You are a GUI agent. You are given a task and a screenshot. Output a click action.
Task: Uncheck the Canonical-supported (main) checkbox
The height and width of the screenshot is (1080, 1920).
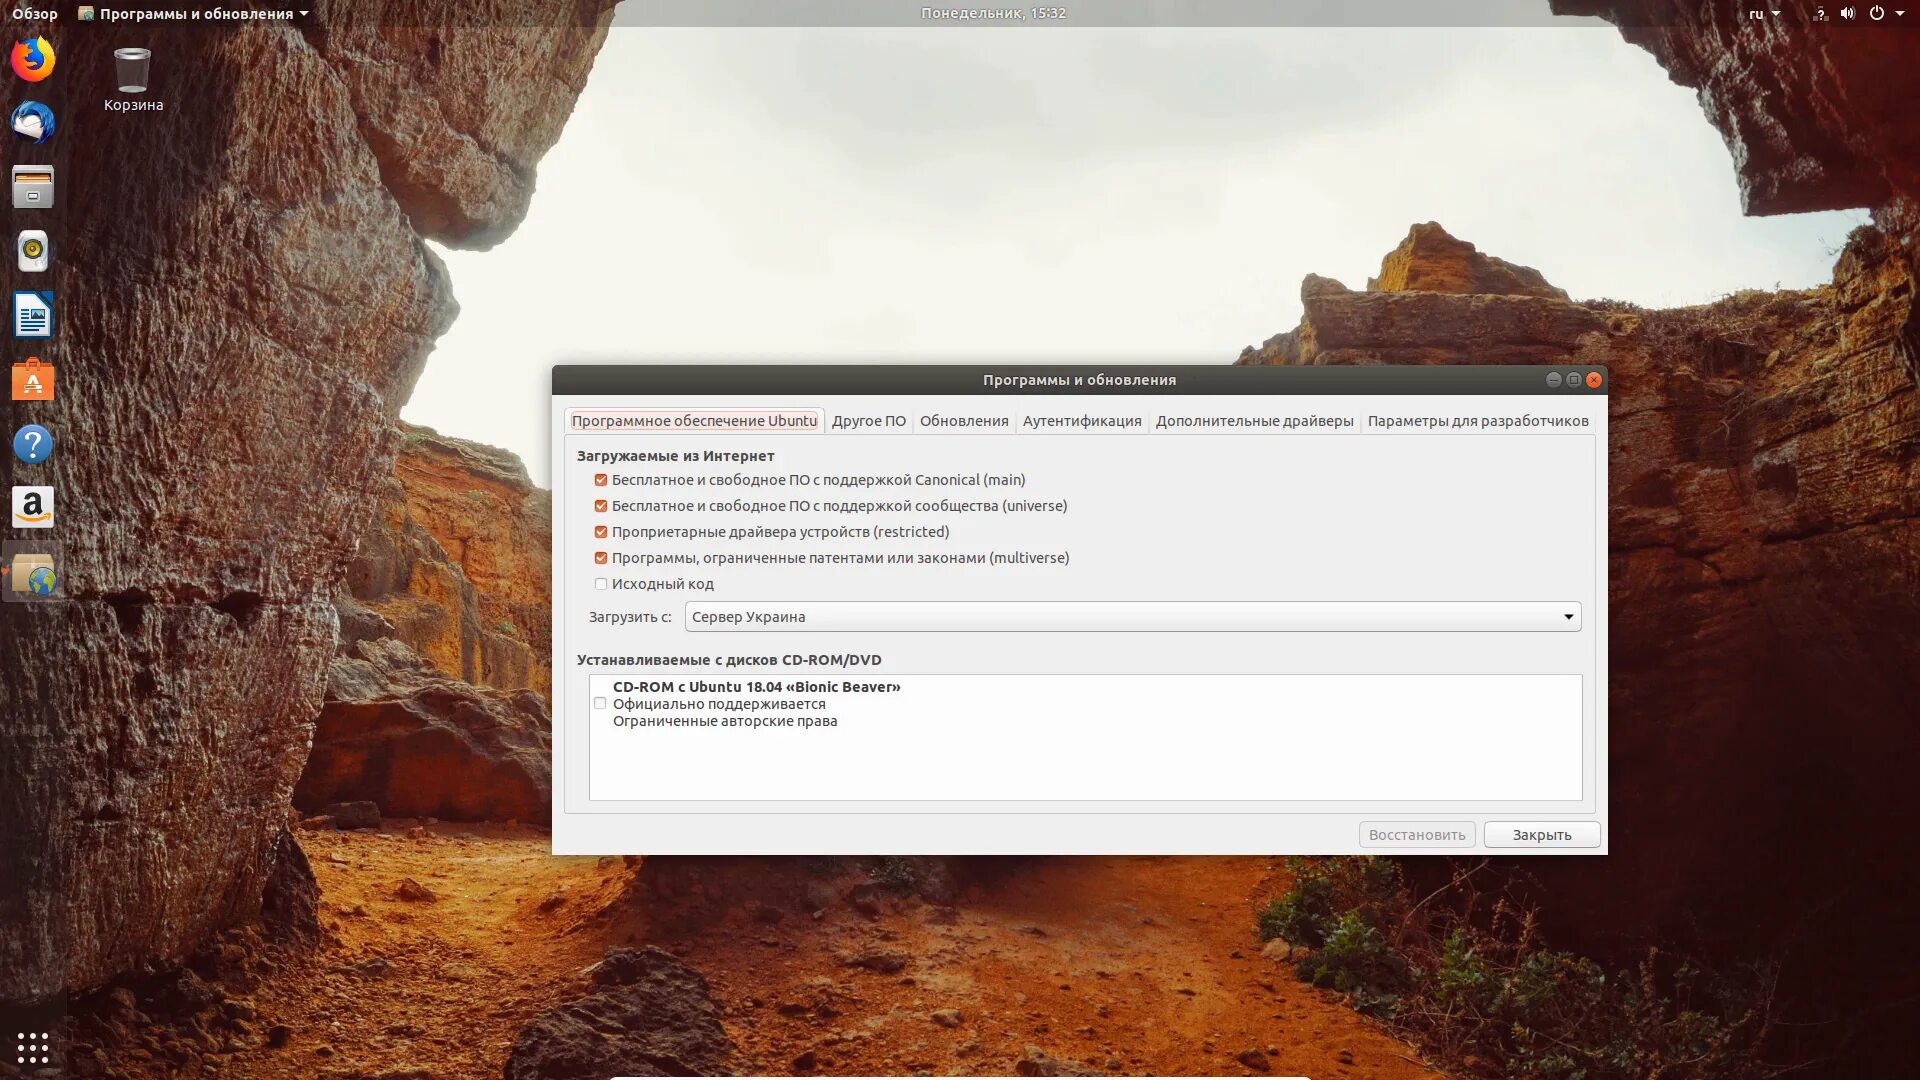pos(601,480)
